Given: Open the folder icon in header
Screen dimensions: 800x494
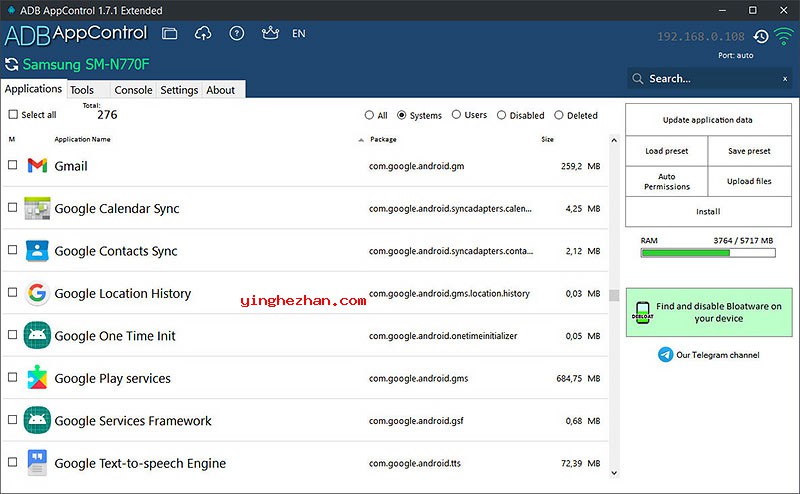Looking at the screenshot, I should click(x=170, y=34).
